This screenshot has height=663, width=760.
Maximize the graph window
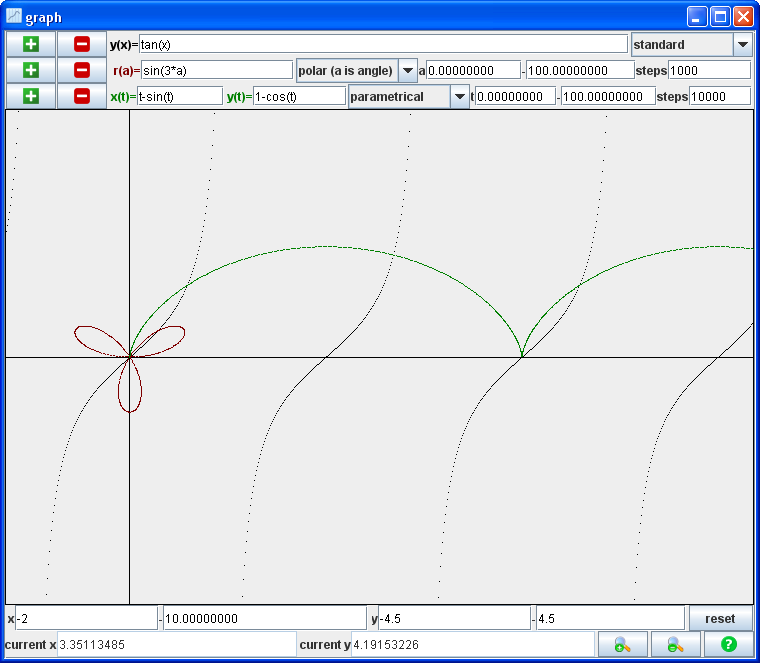point(720,16)
